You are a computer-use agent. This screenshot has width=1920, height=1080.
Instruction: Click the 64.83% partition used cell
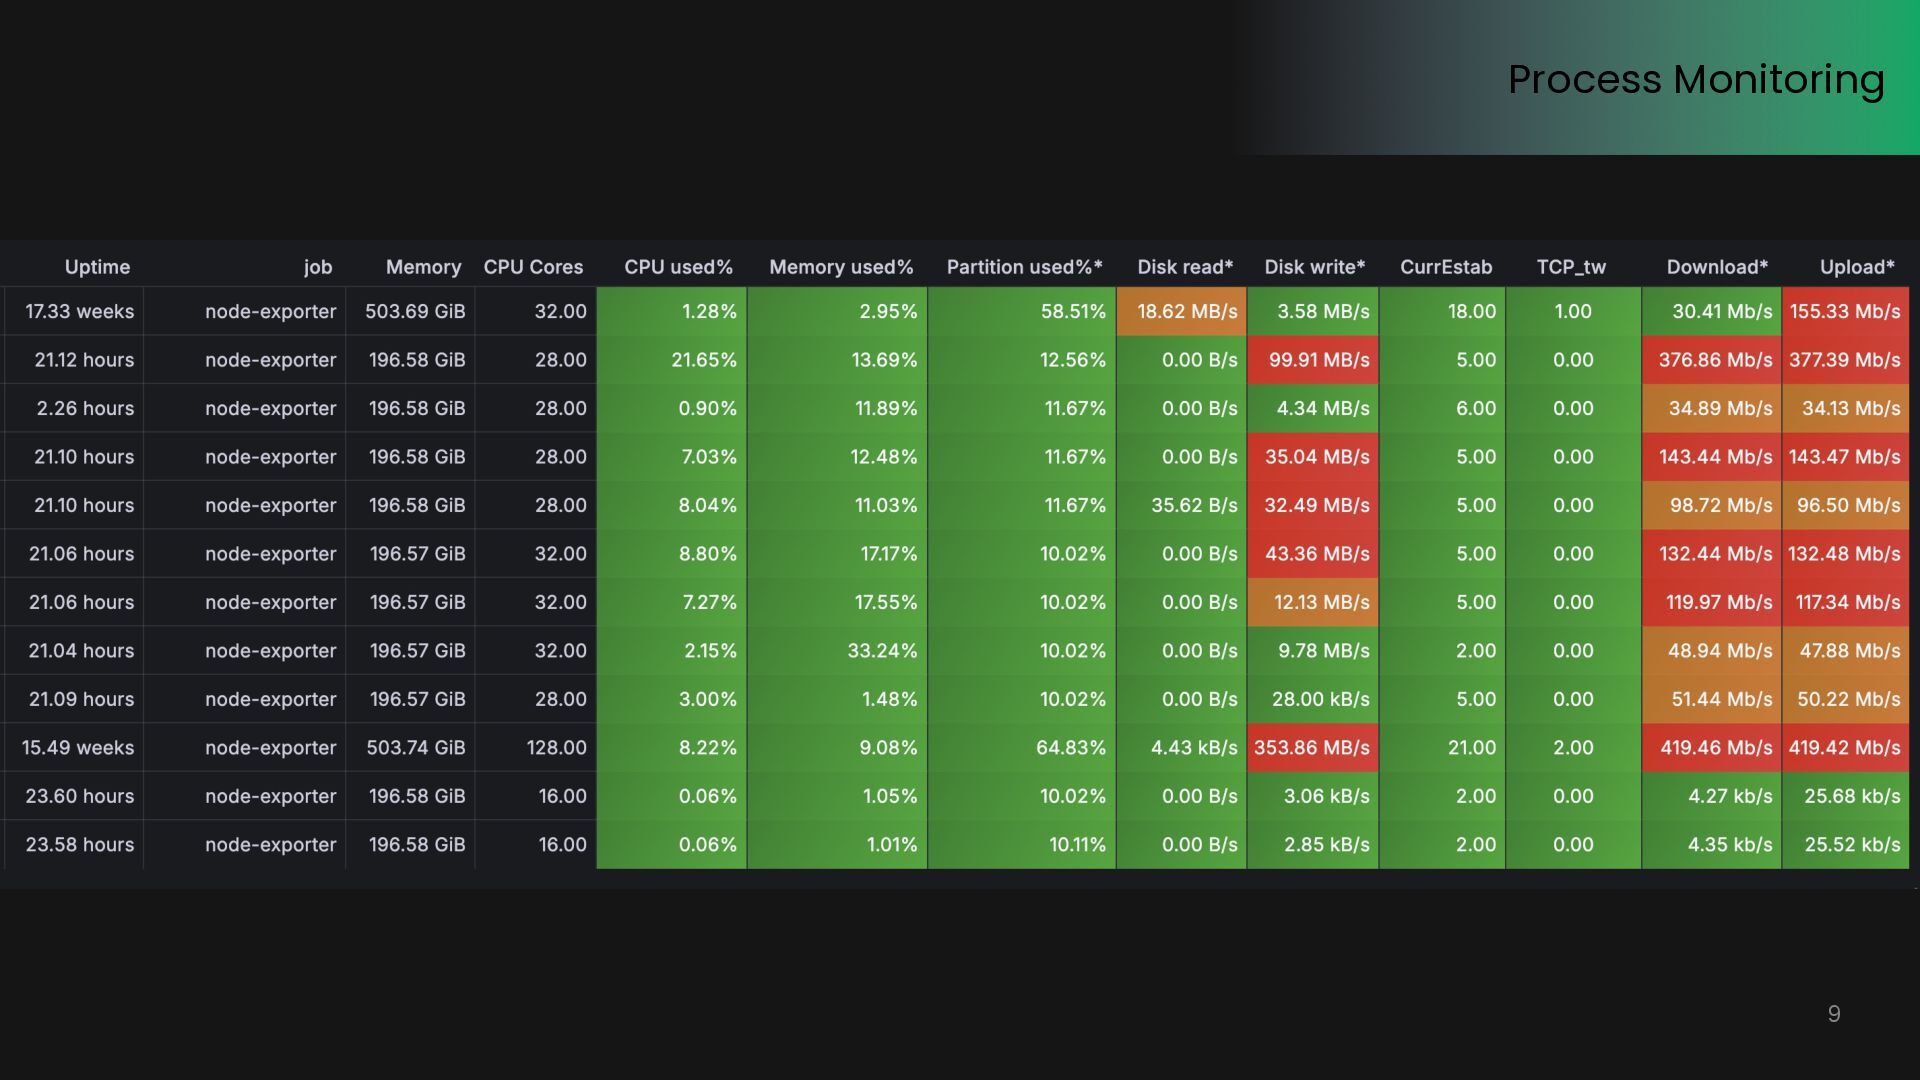tap(1070, 748)
